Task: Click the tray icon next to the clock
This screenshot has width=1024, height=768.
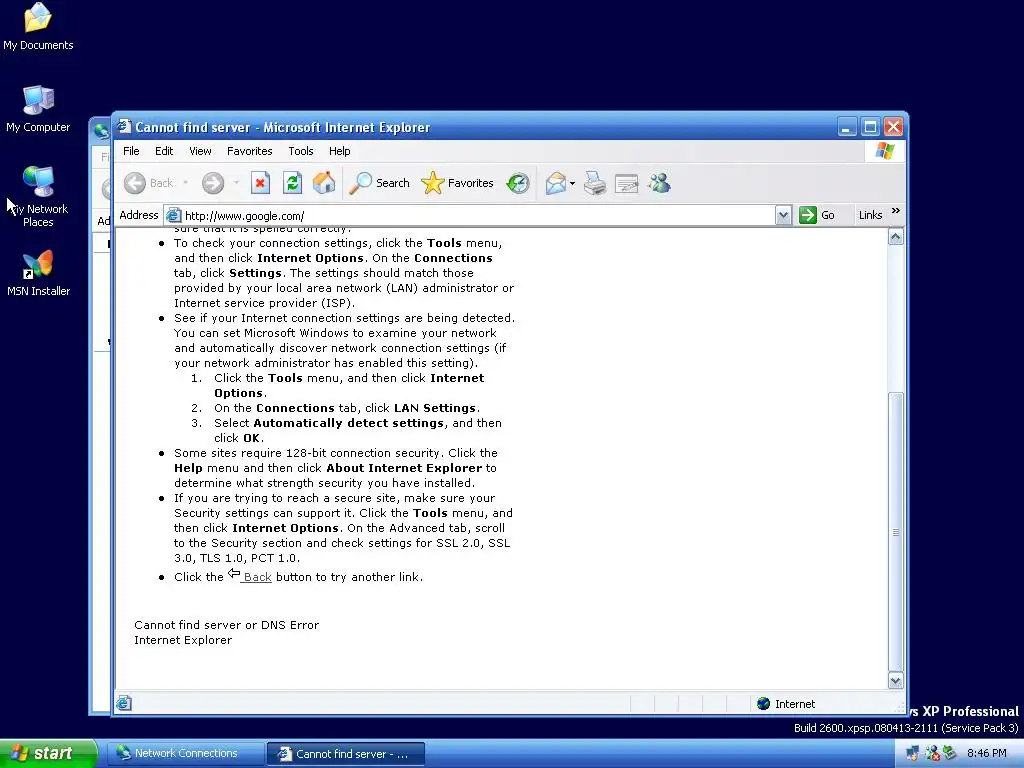Action: pos(950,753)
